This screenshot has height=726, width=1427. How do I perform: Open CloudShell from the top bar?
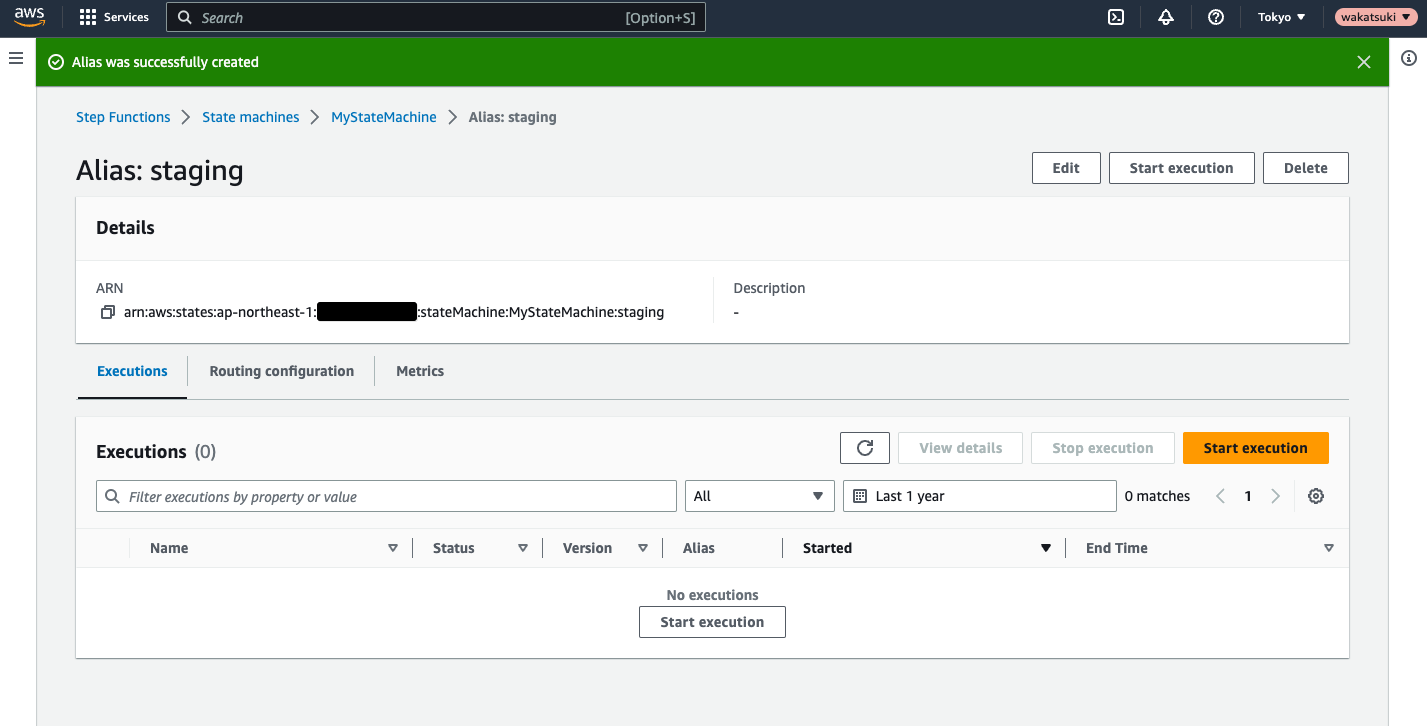point(1115,17)
